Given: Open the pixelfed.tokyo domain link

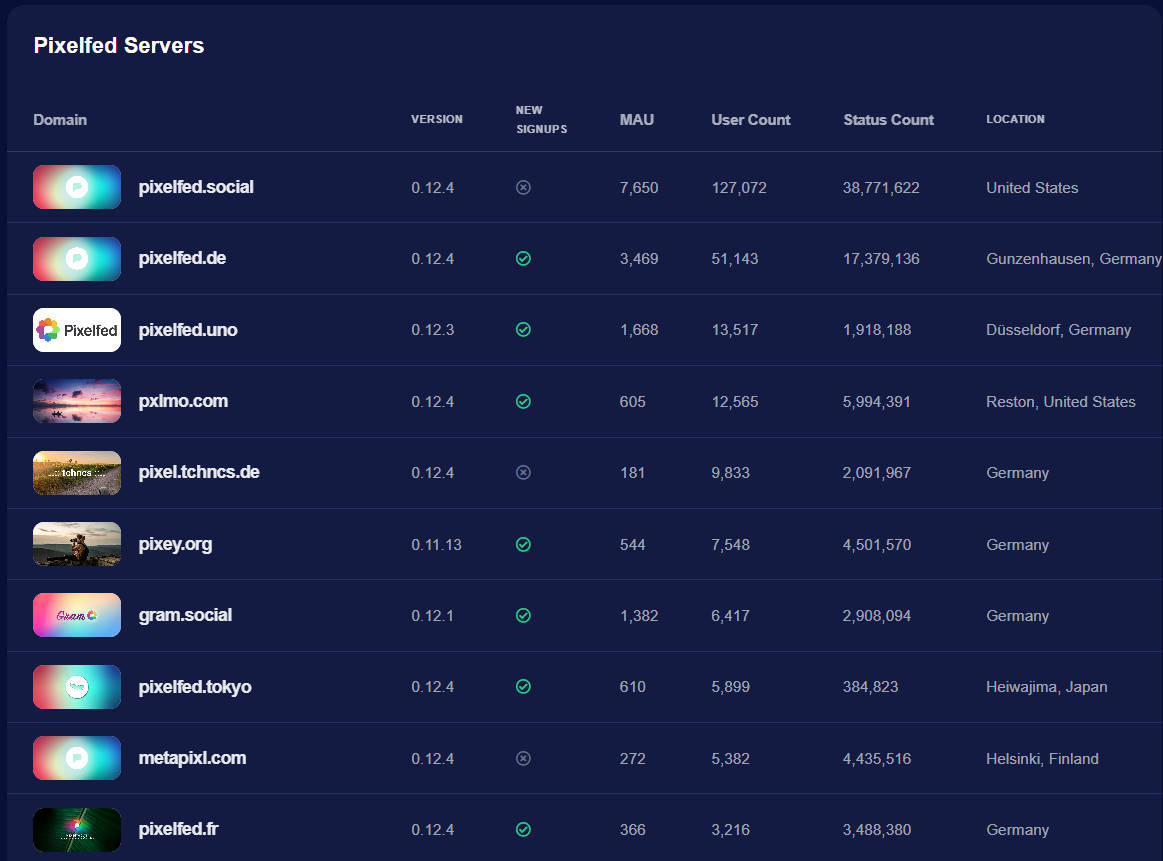Looking at the screenshot, I should [195, 687].
